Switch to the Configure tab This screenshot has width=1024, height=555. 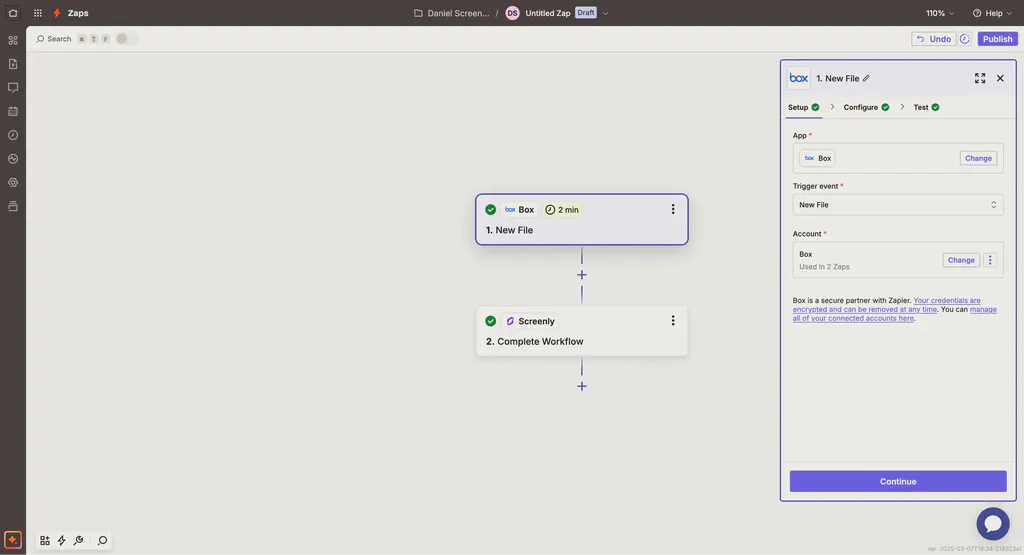[x=865, y=107]
